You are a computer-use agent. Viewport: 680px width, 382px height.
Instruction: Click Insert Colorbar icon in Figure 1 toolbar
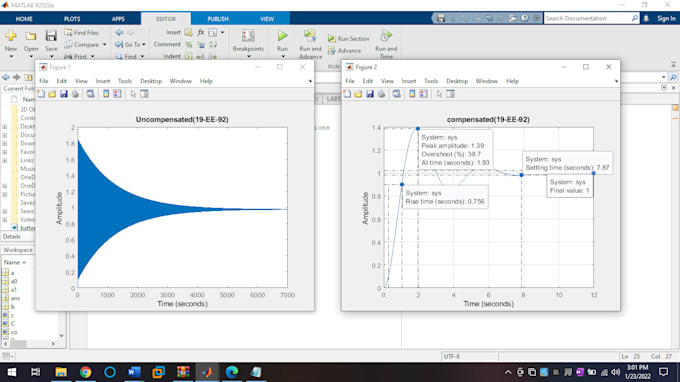[x=106, y=94]
